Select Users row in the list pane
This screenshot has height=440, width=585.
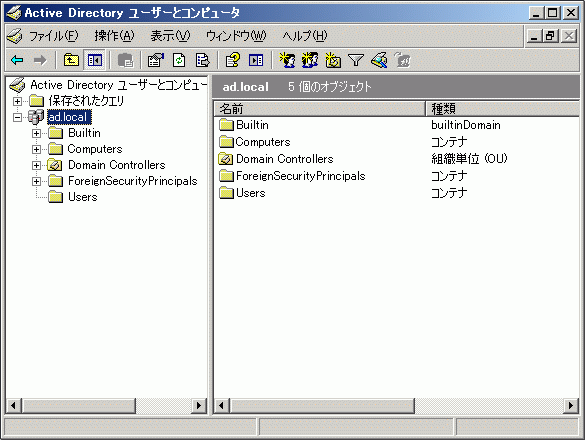coord(396,193)
